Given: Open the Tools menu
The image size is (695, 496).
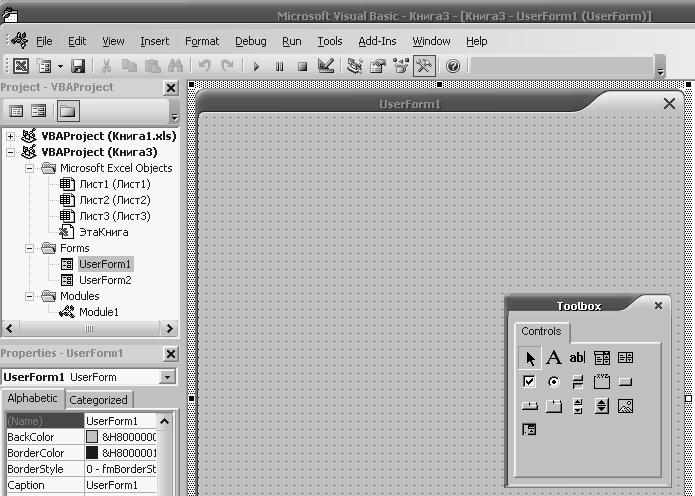Looking at the screenshot, I should pos(330,41).
